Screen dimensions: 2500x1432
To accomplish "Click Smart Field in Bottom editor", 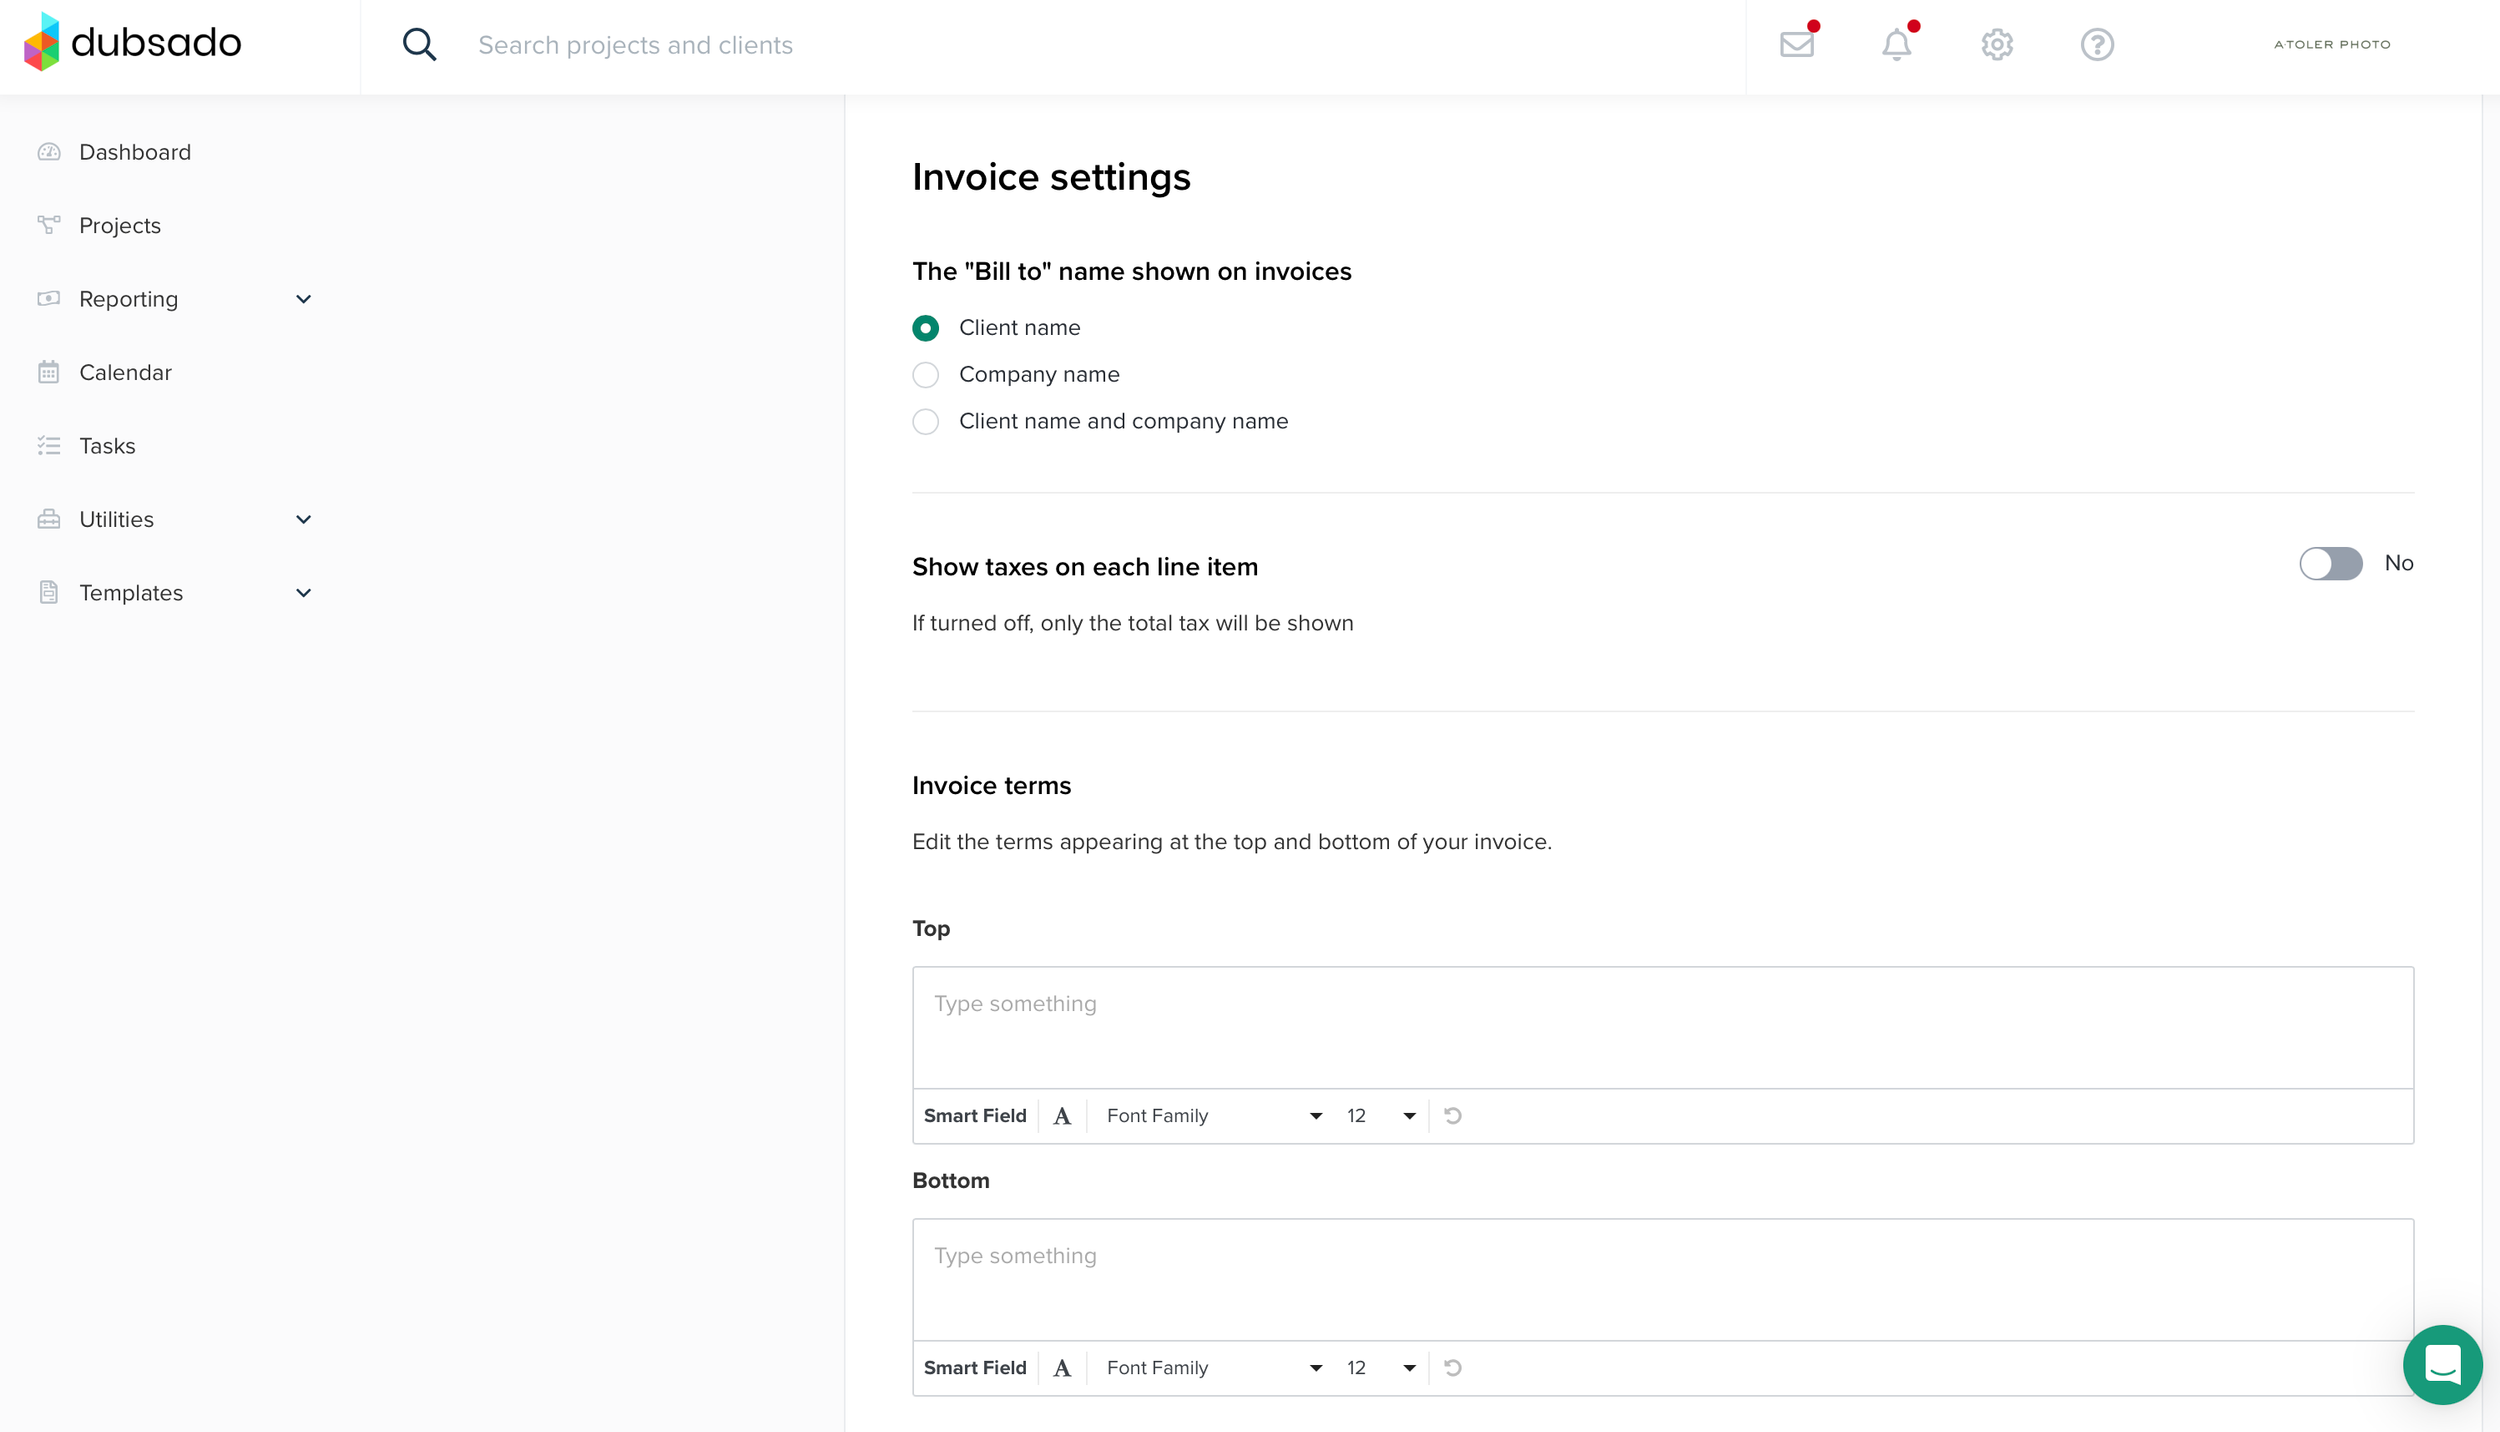I will (x=975, y=1368).
